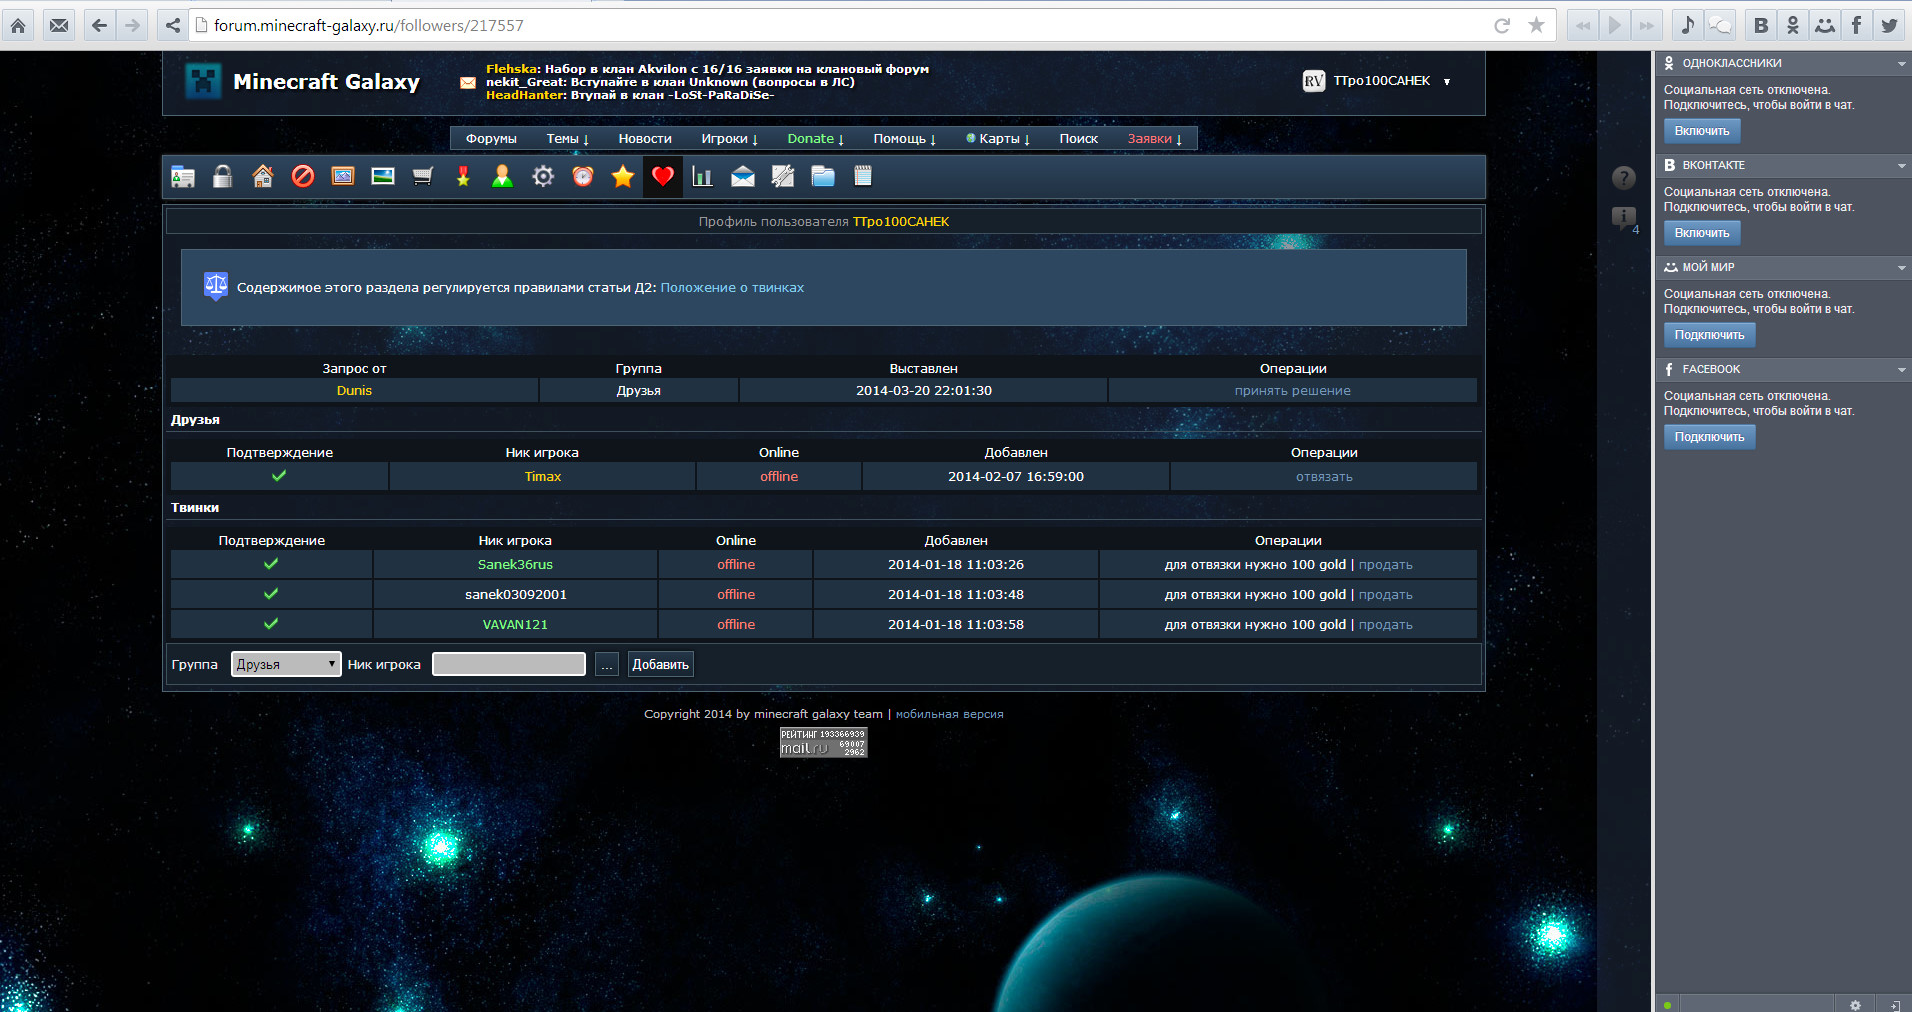This screenshot has height=1012, width=1912.
Task: Click Включить under Одноклассники
Action: (x=1702, y=131)
